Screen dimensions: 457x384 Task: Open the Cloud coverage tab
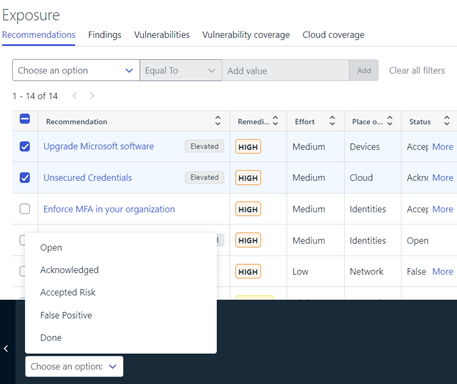pyautogui.click(x=333, y=35)
